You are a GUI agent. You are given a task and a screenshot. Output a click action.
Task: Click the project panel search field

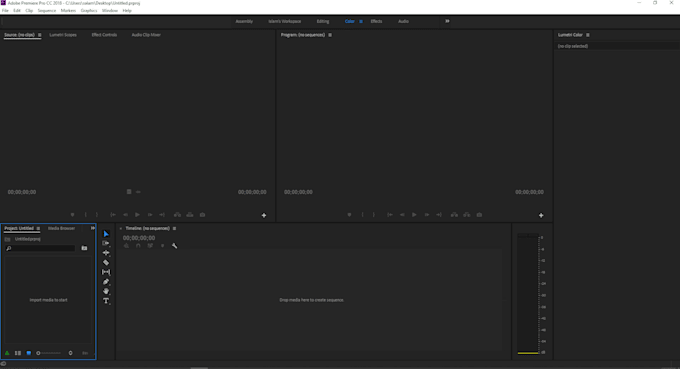[x=40, y=248]
